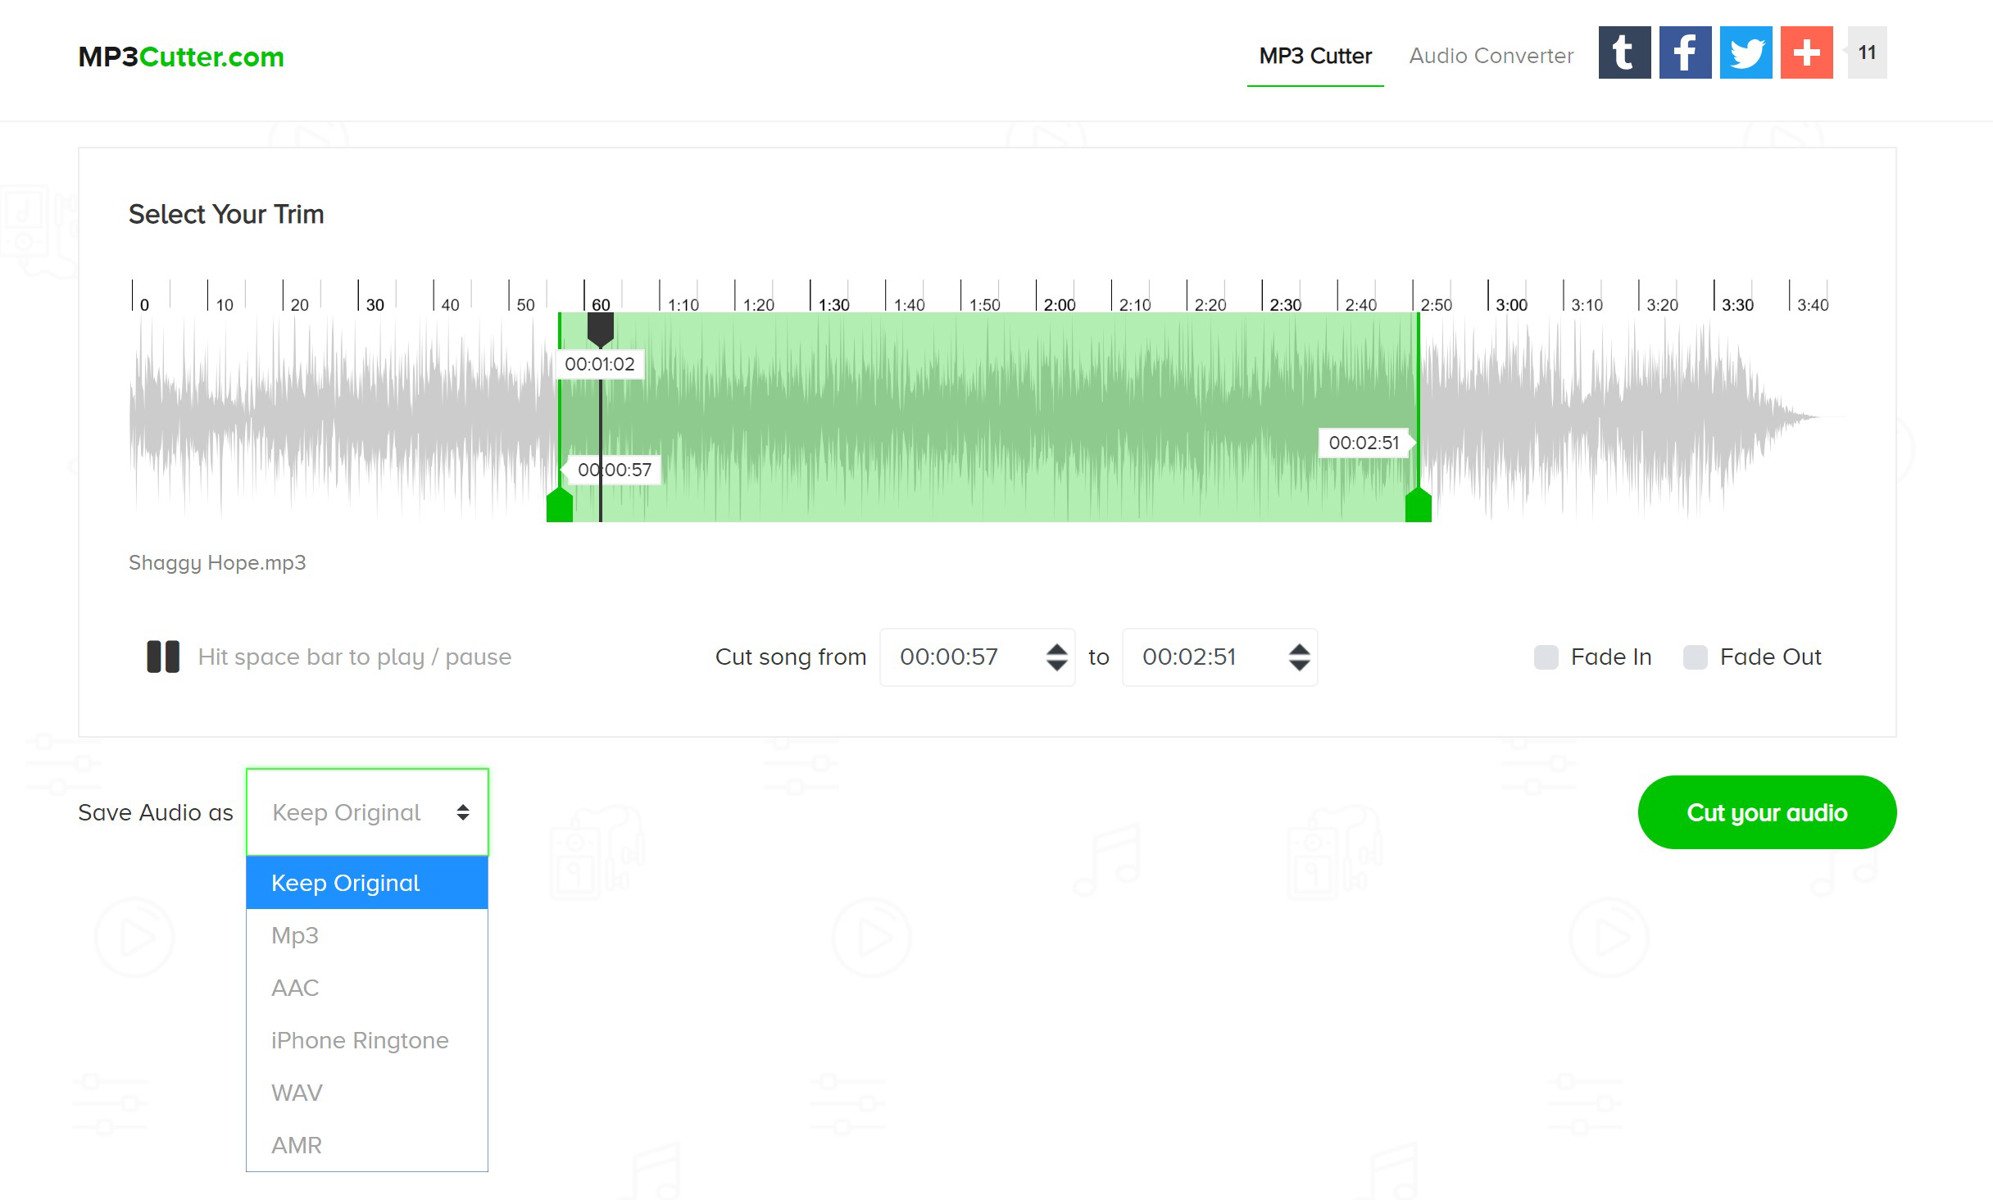Viewport: 1993px width, 1200px height.
Task: Click the 00:01:02 playhead time label
Action: [599, 364]
